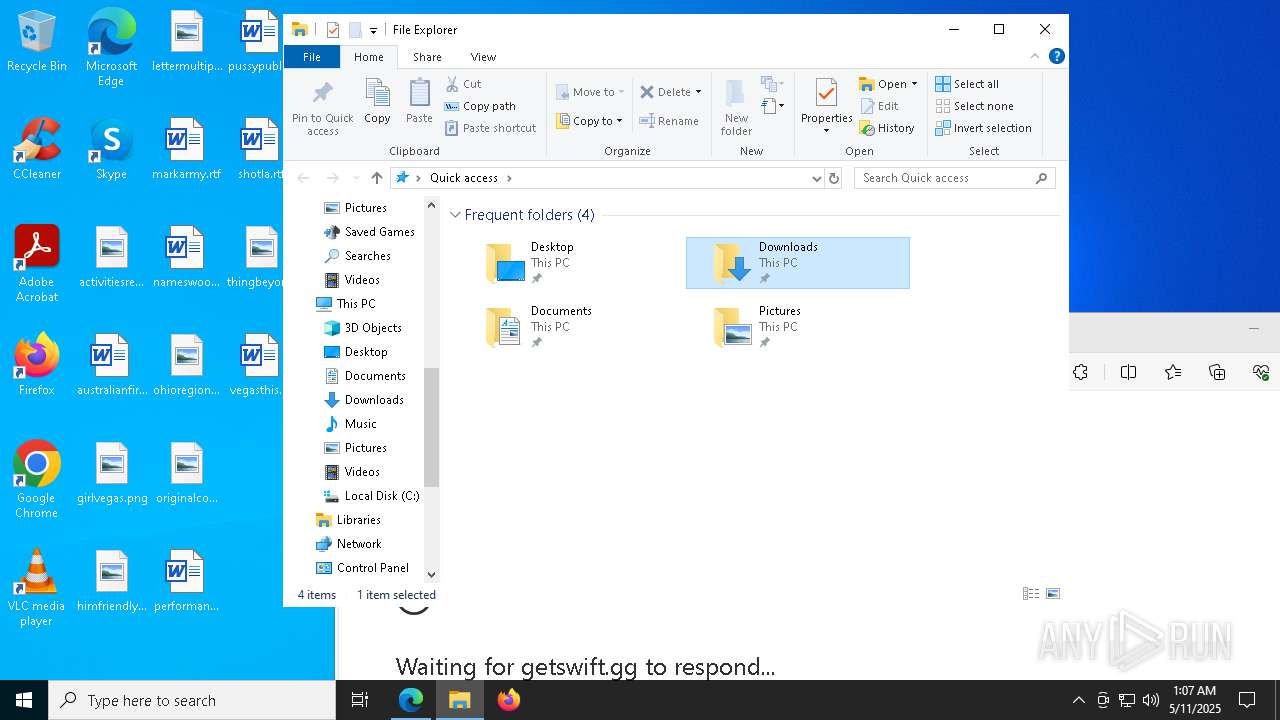Open File Explorer help icon
The image size is (1280, 720).
coord(1056,56)
